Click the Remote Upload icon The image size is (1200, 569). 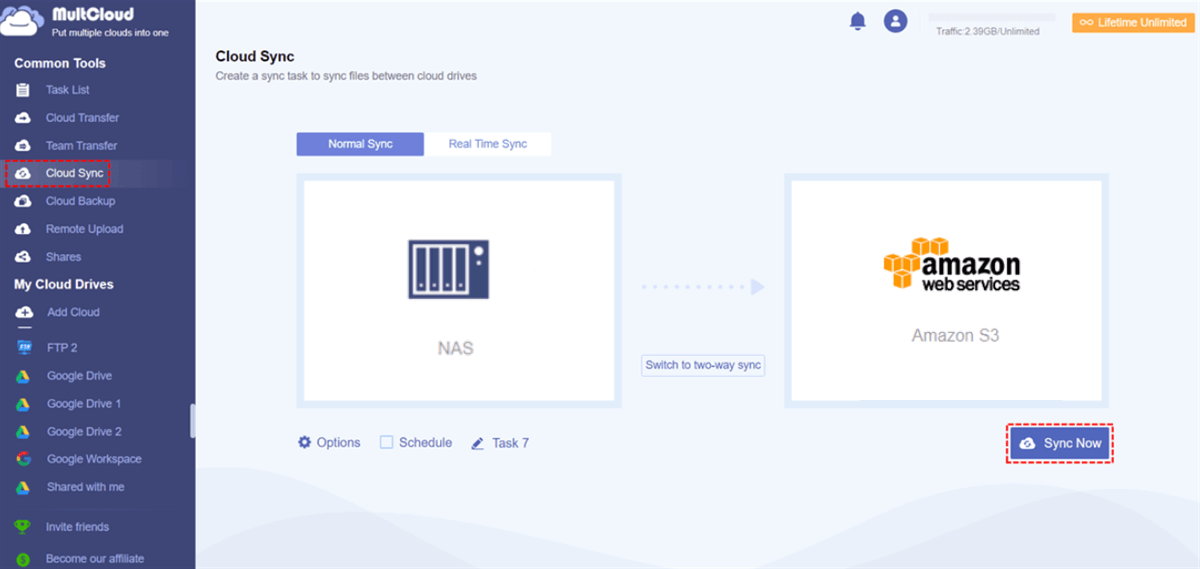pos(24,229)
